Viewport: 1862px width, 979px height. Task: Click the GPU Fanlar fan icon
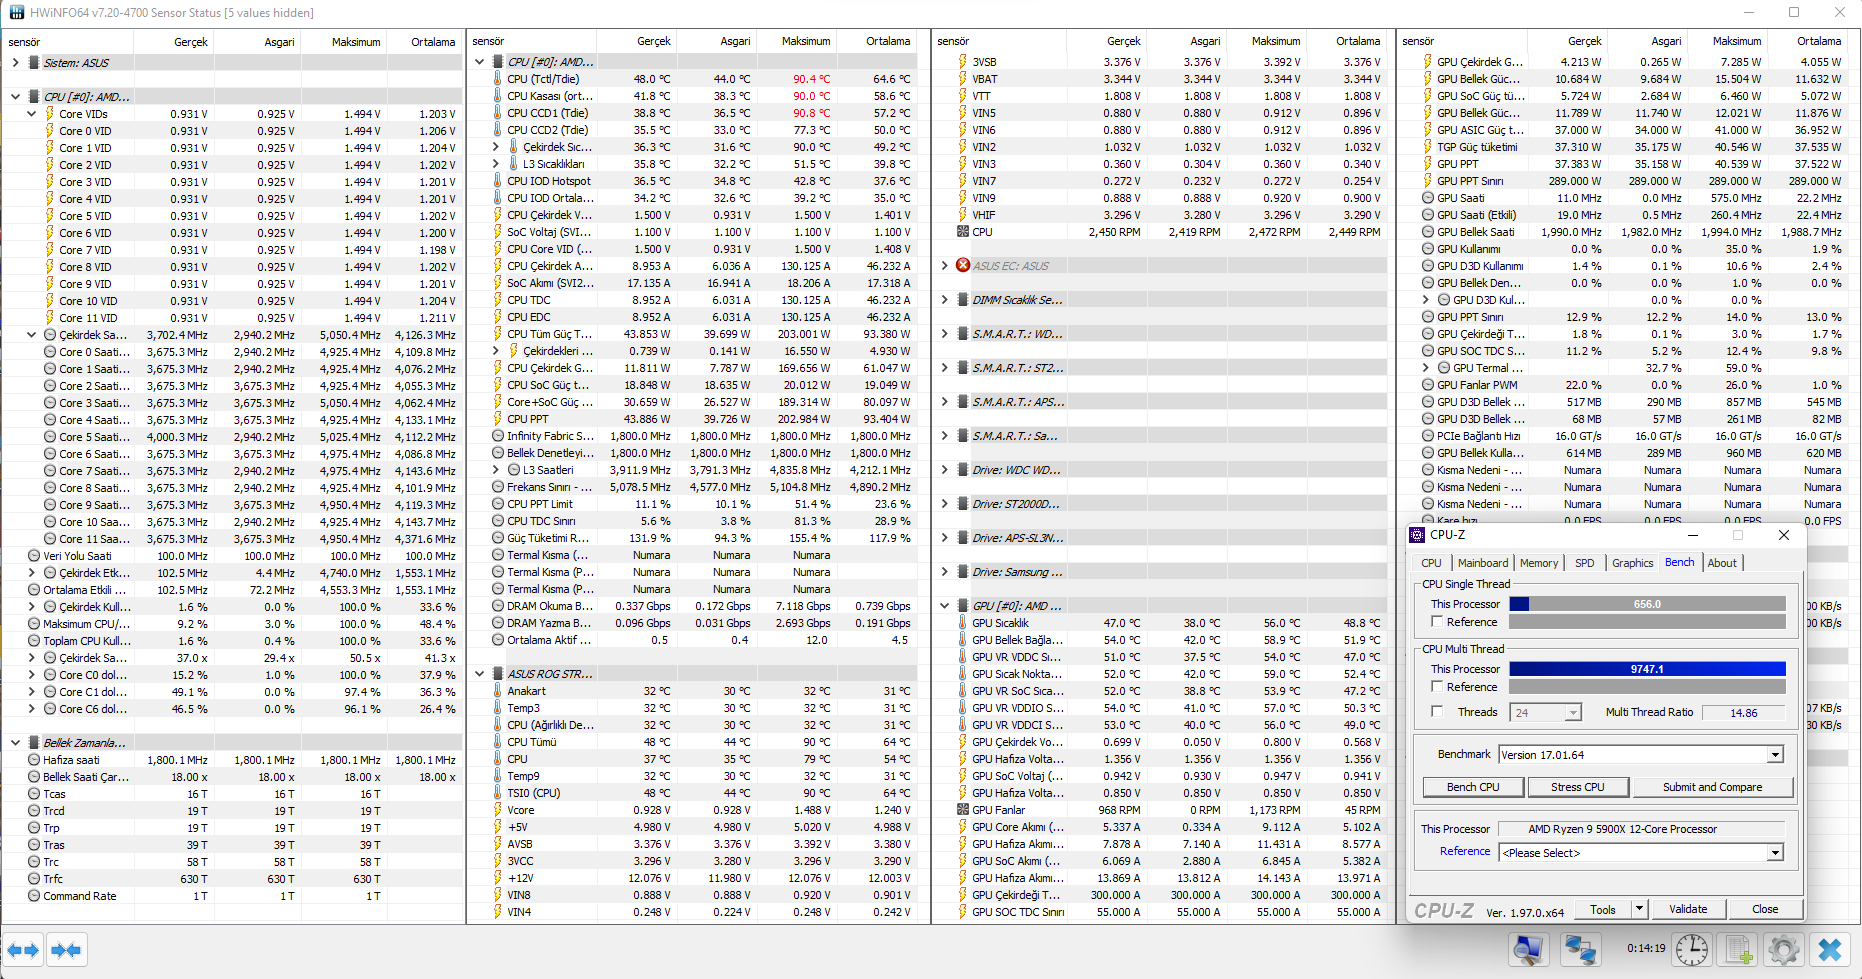click(962, 809)
